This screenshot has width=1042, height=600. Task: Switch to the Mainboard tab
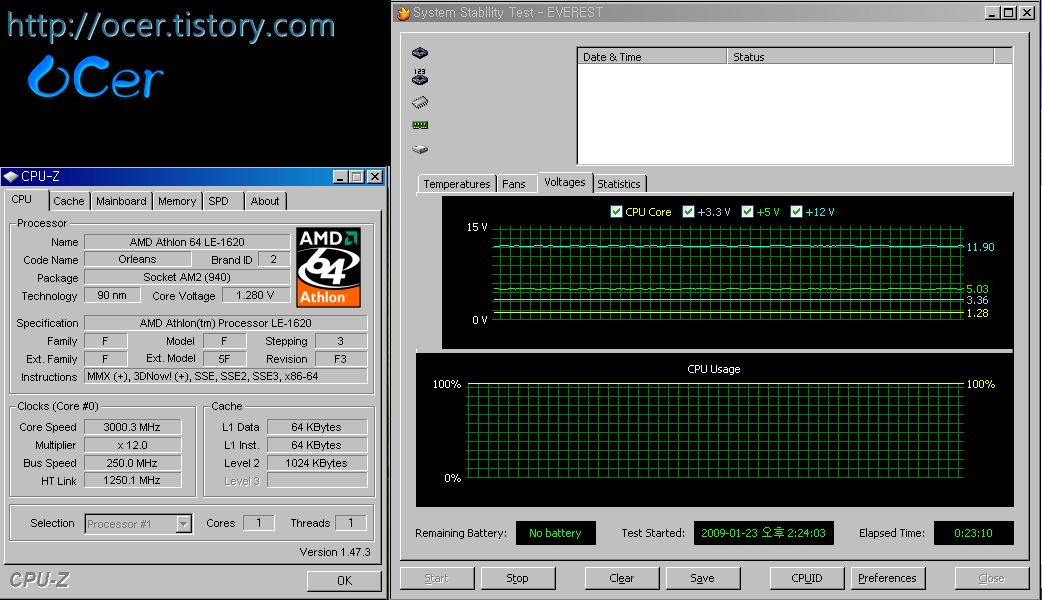pos(121,201)
